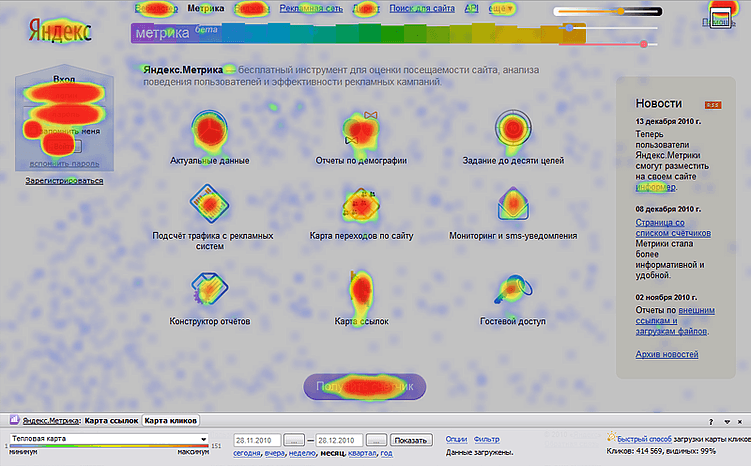Screen dimensions: 751x466
Task: Click the orange handle on brightness slider
Action: point(621,11)
